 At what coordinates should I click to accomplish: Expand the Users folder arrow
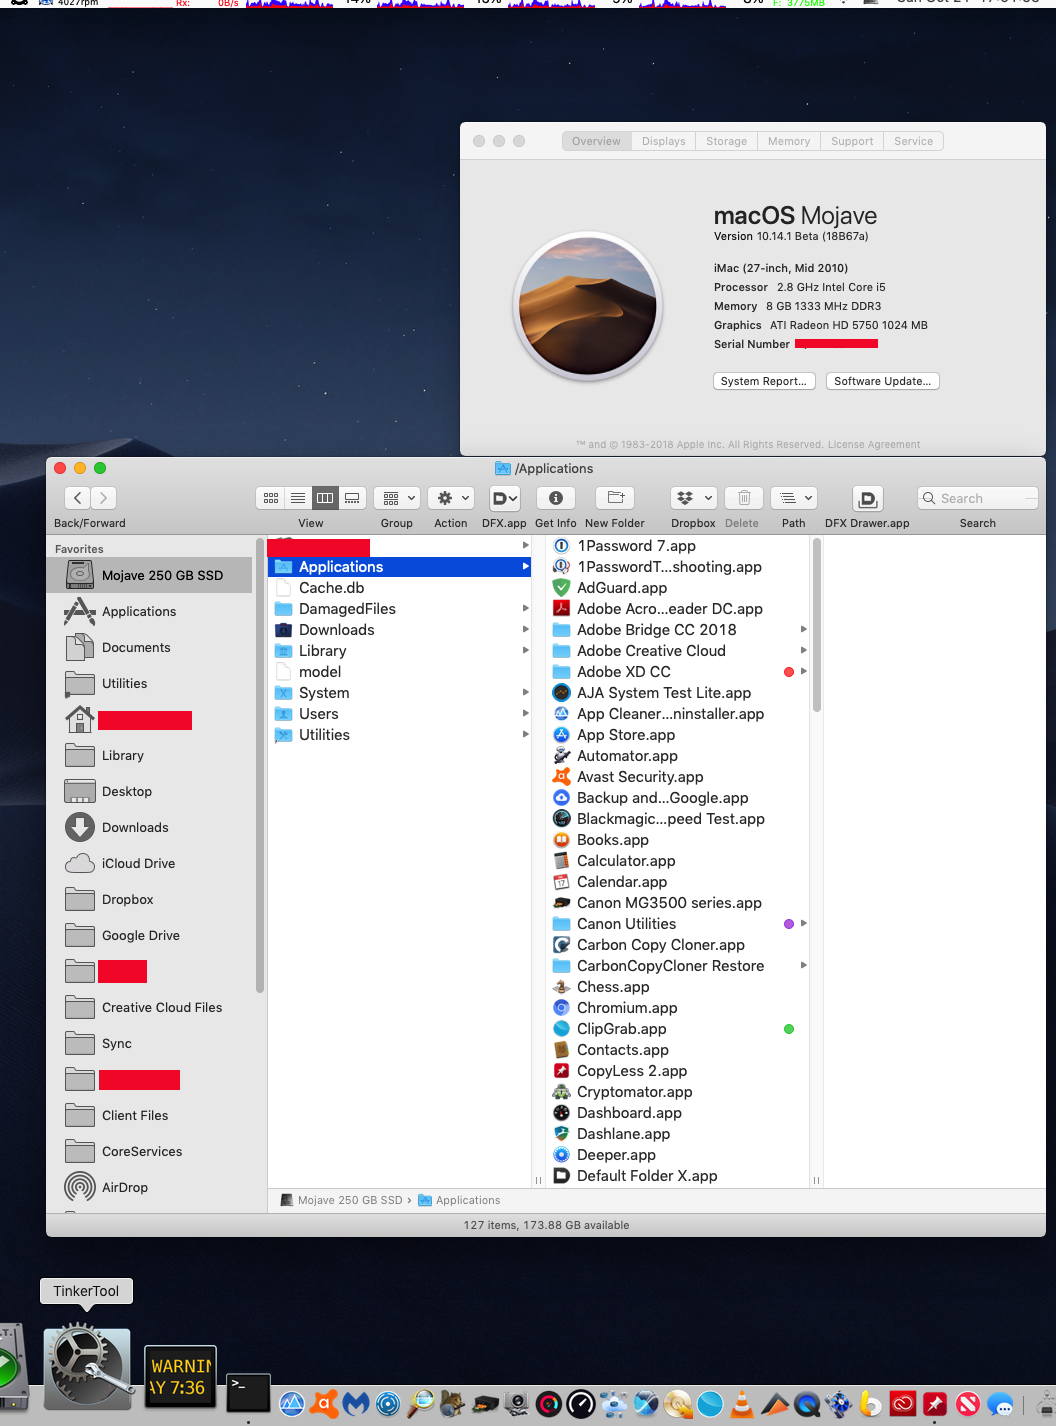525,714
